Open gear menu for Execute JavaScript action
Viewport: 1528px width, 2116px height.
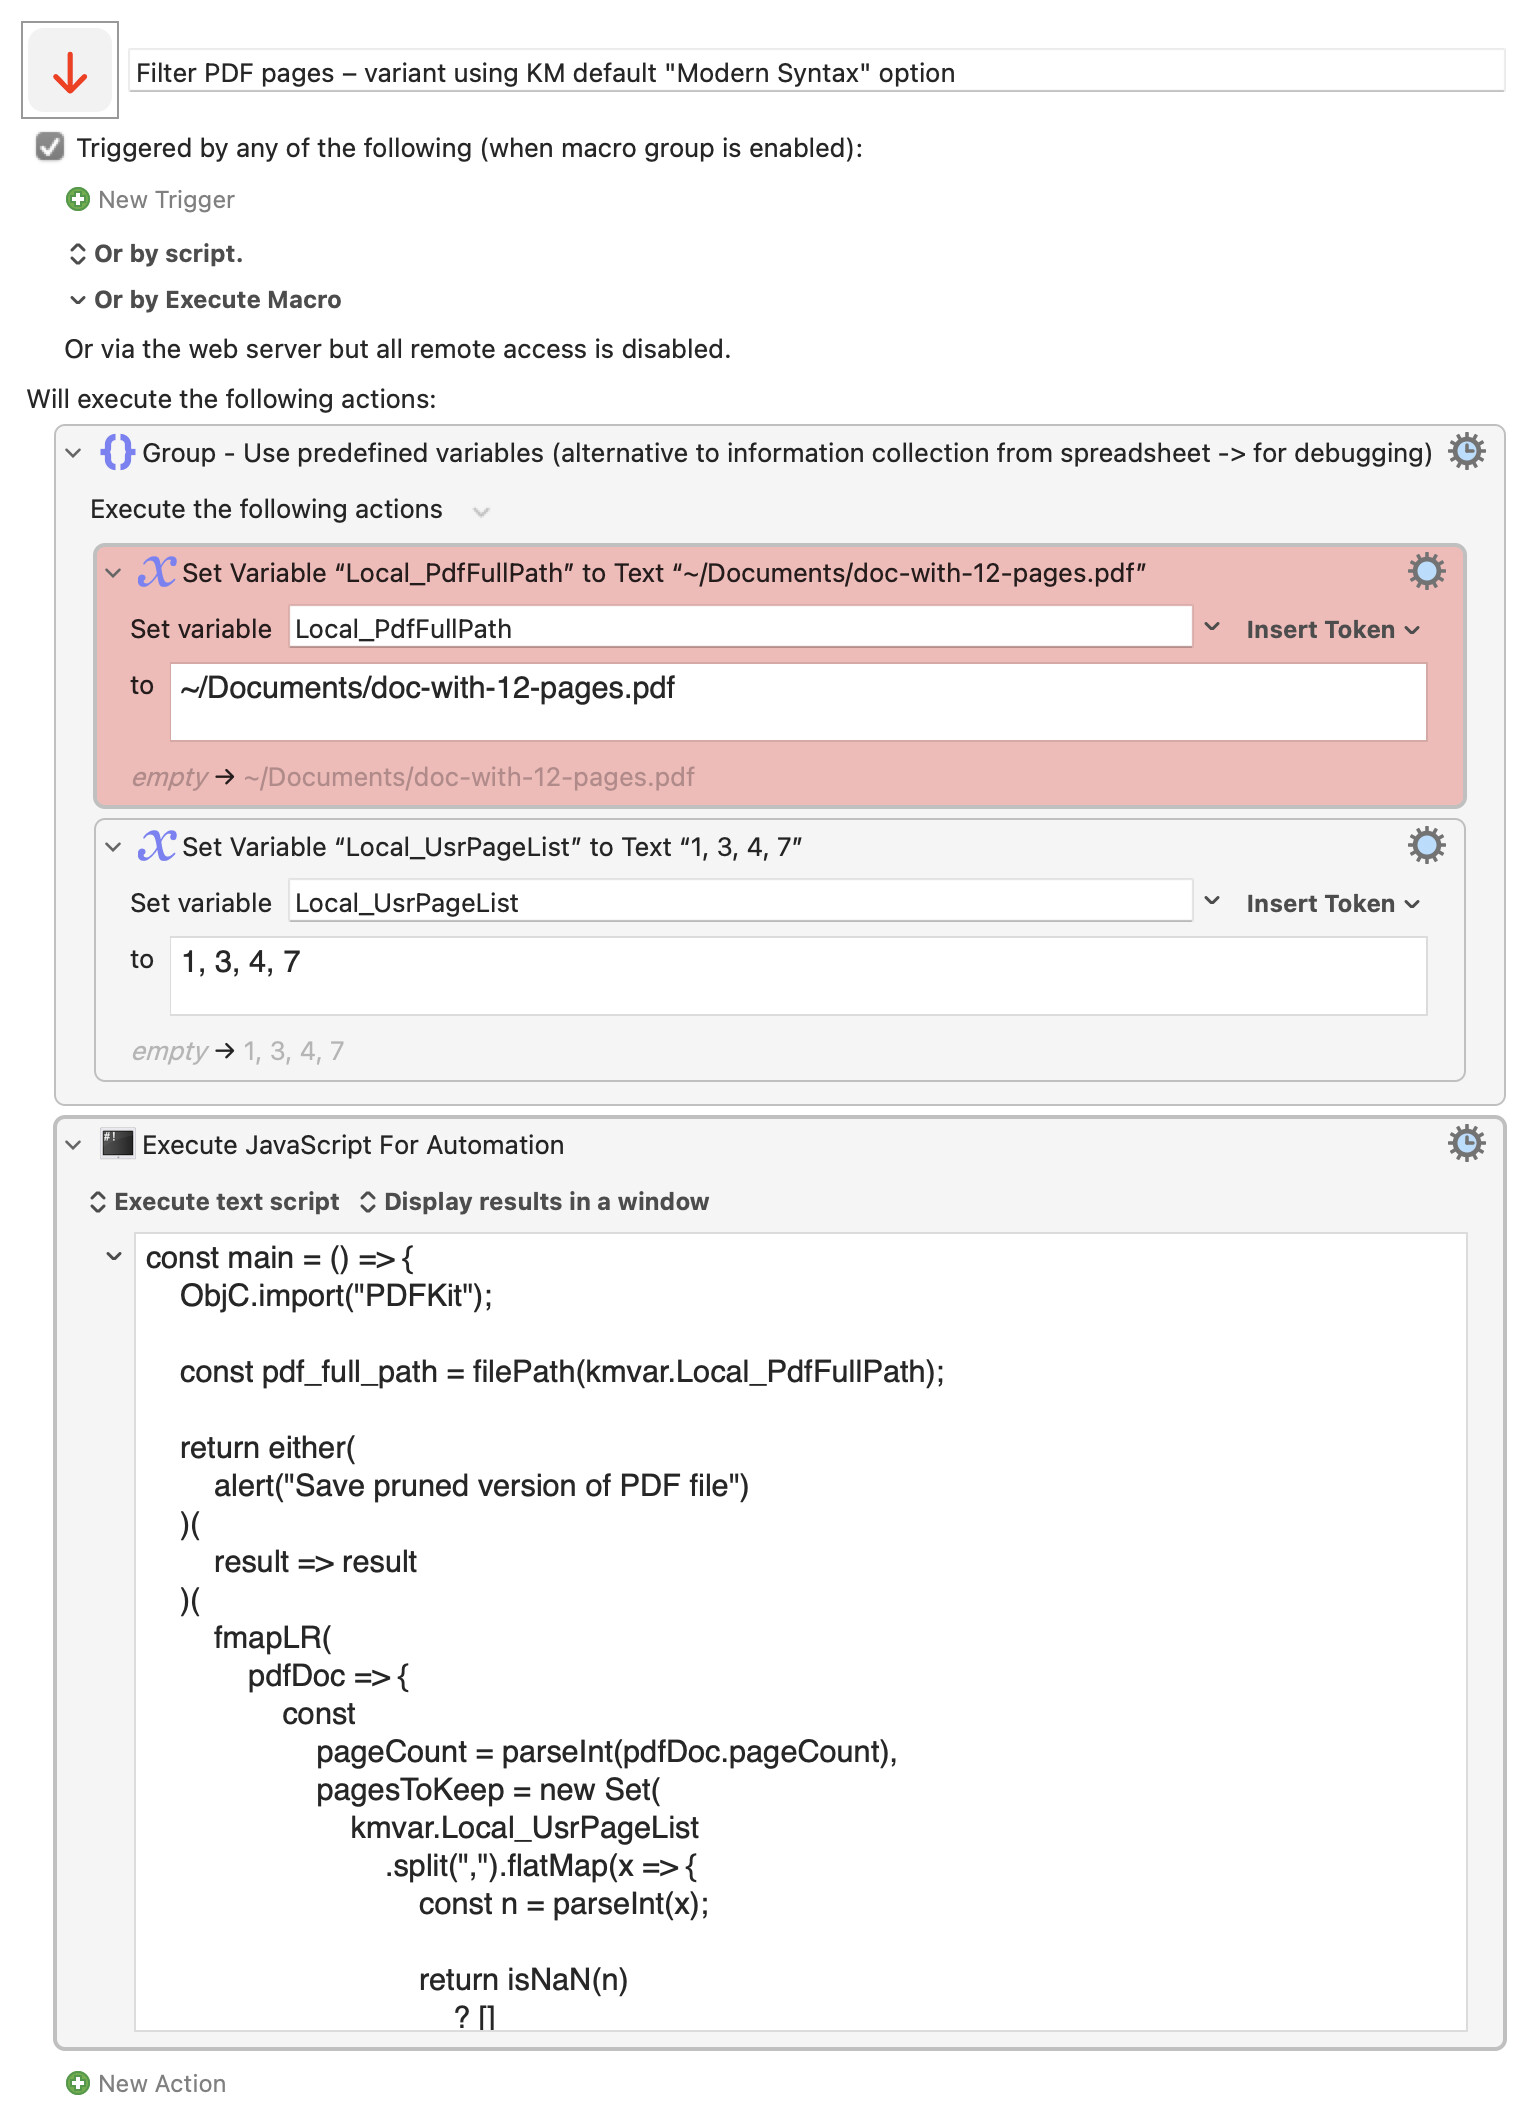pyautogui.click(x=1466, y=1144)
